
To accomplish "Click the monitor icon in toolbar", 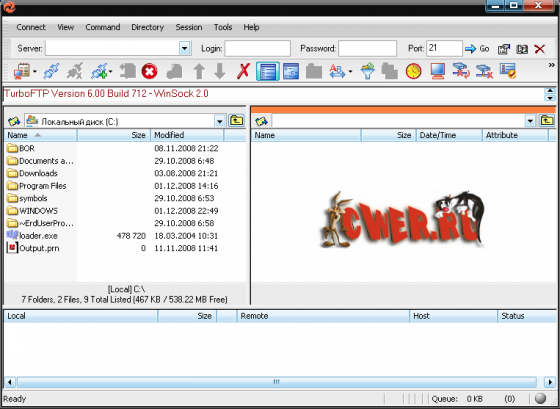I will coord(438,71).
